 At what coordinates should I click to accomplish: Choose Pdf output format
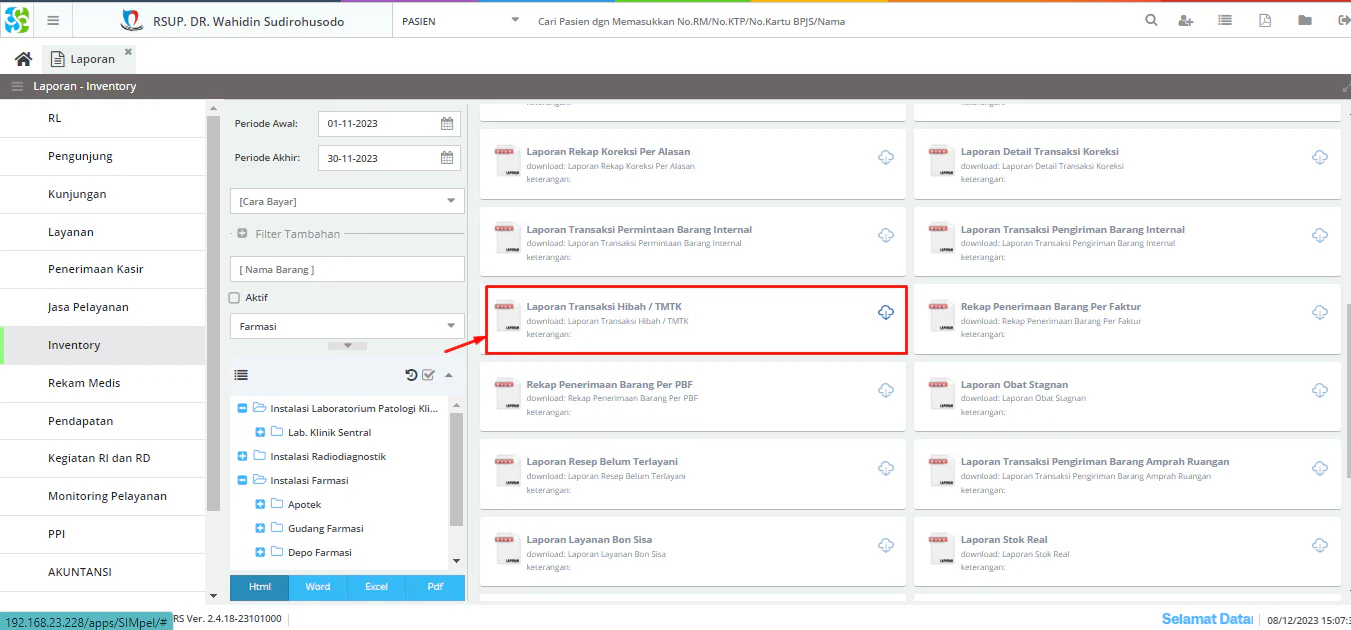[x=435, y=587]
